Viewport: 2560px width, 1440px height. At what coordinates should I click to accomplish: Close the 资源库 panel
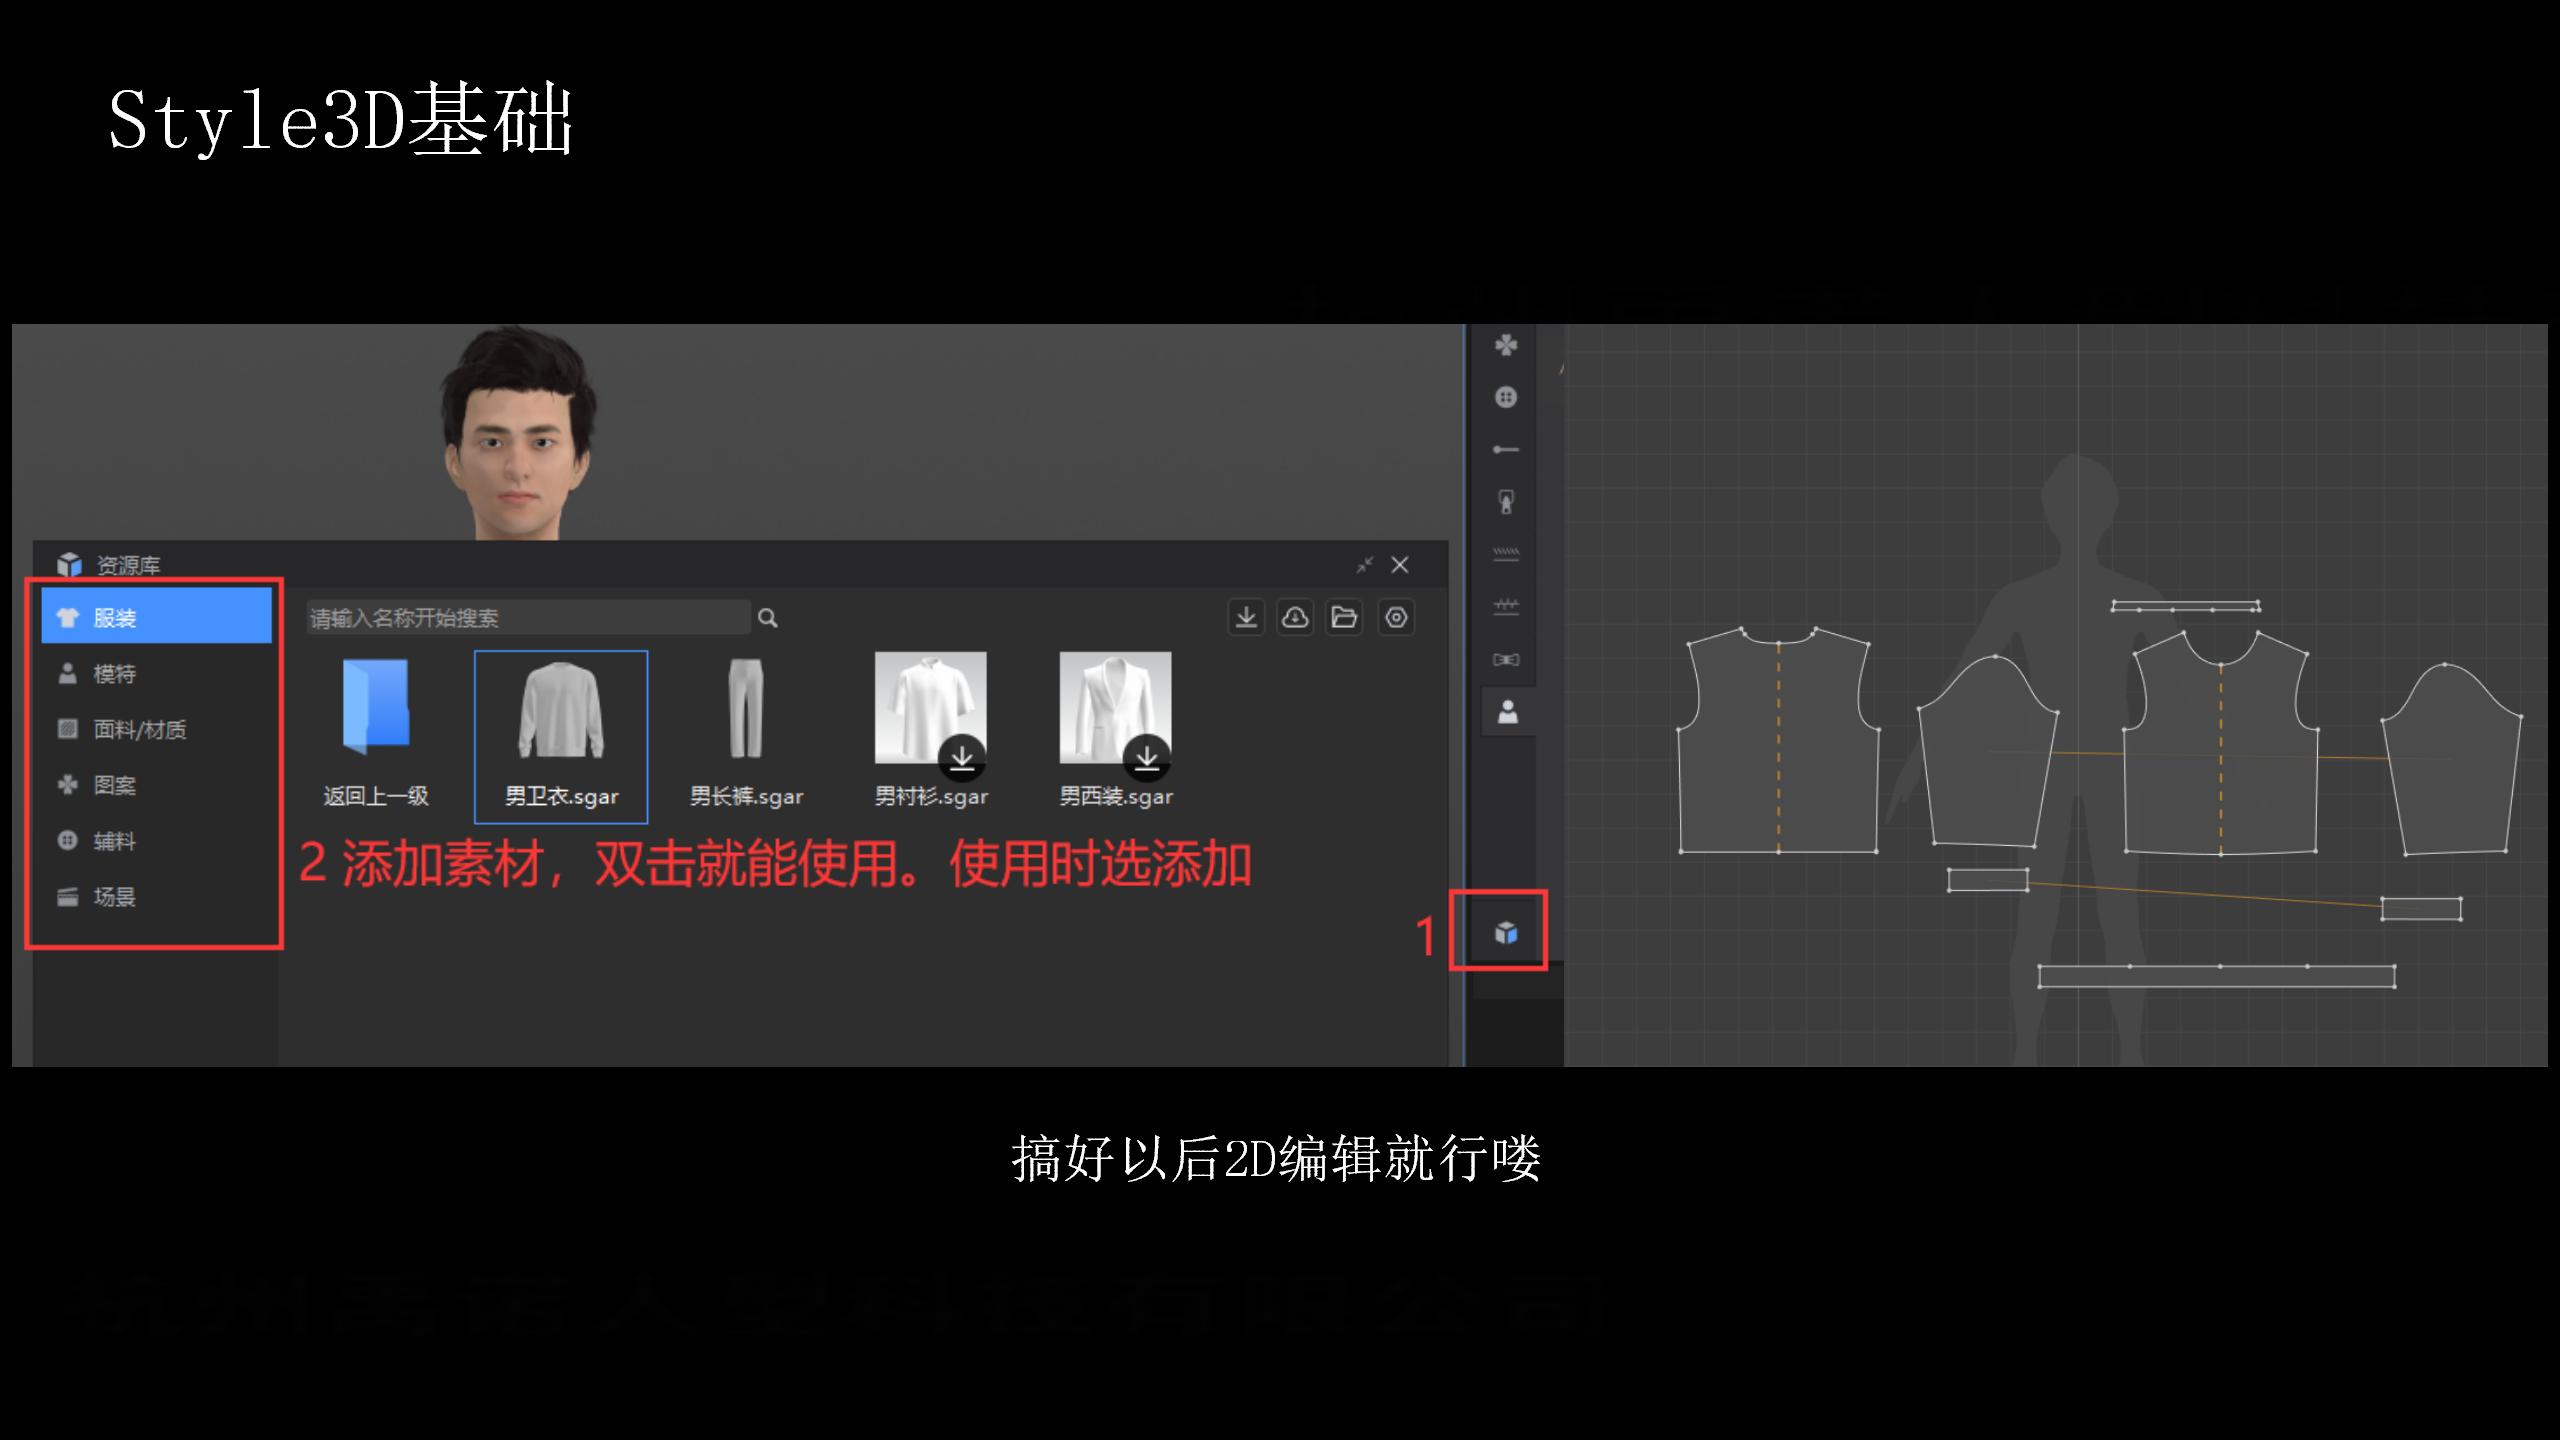click(x=1400, y=565)
